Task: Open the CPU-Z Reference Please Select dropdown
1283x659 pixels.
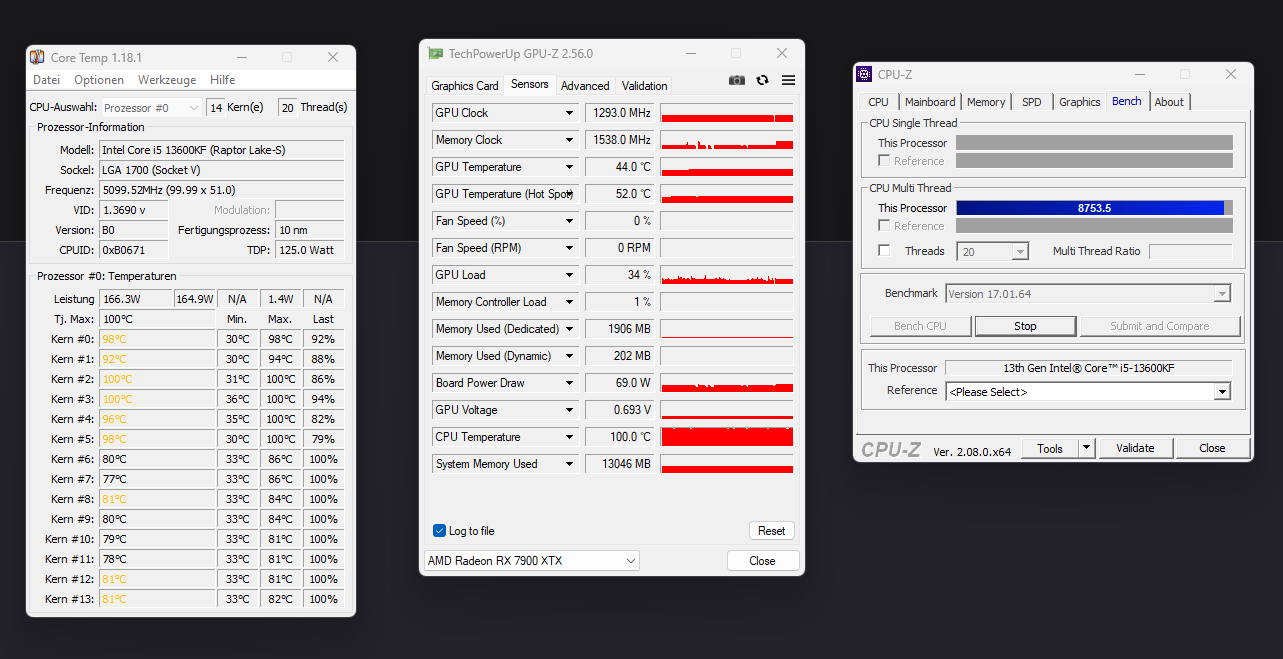Action: 1088,392
